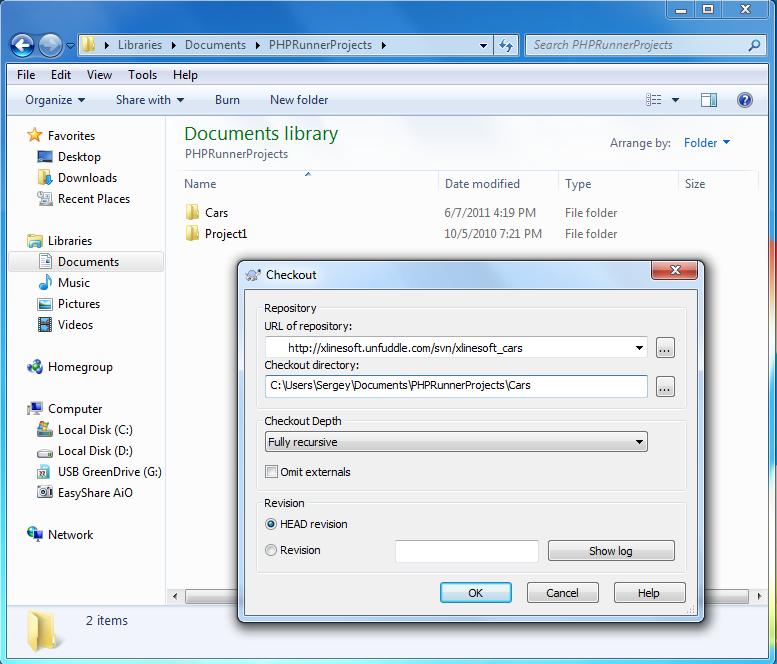The image size is (777, 664).
Task: Click the Forward navigation arrow
Action: point(50,46)
